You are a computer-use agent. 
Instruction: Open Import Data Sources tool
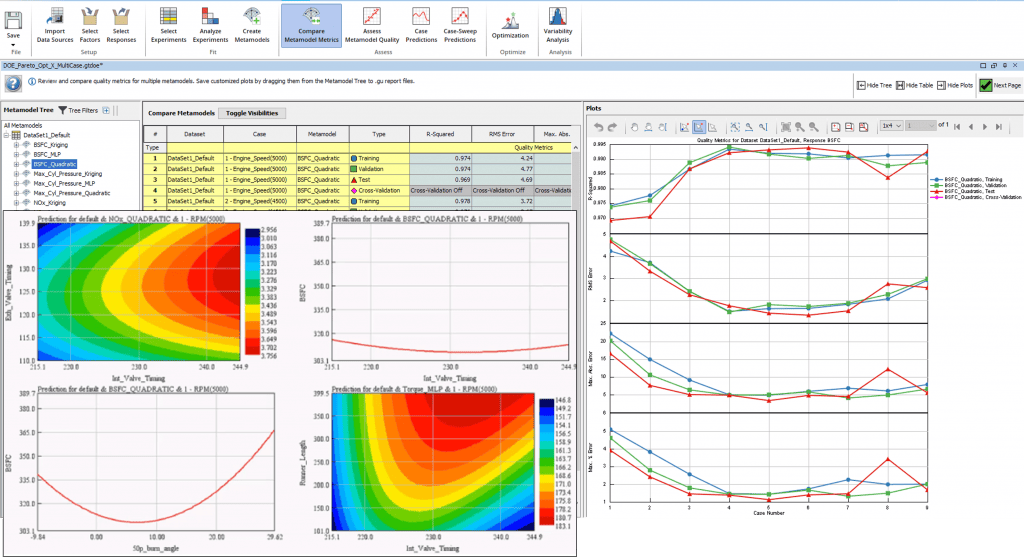click(x=55, y=25)
